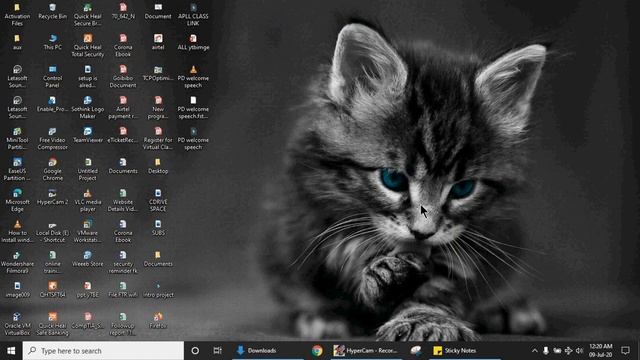Image resolution: width=640 pixels, height=360 pixels.
Task: Open the Airtel payment r... PDF
Action: click(x=123, y=108)
